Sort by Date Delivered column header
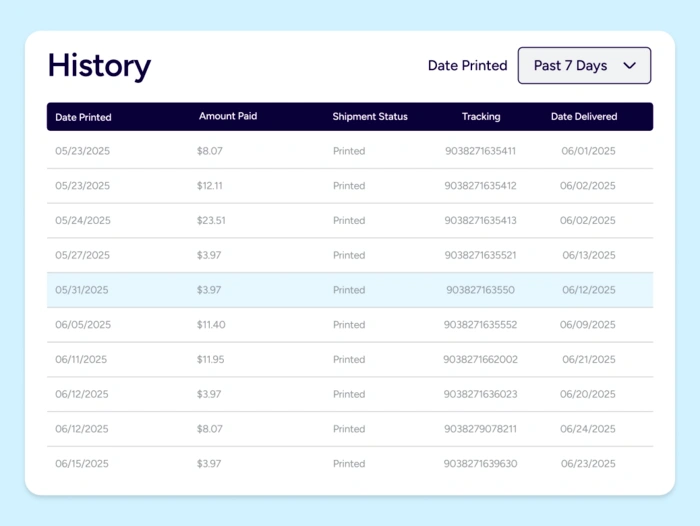The width and height of the screenshot is (700, 526). pos(584,116)
